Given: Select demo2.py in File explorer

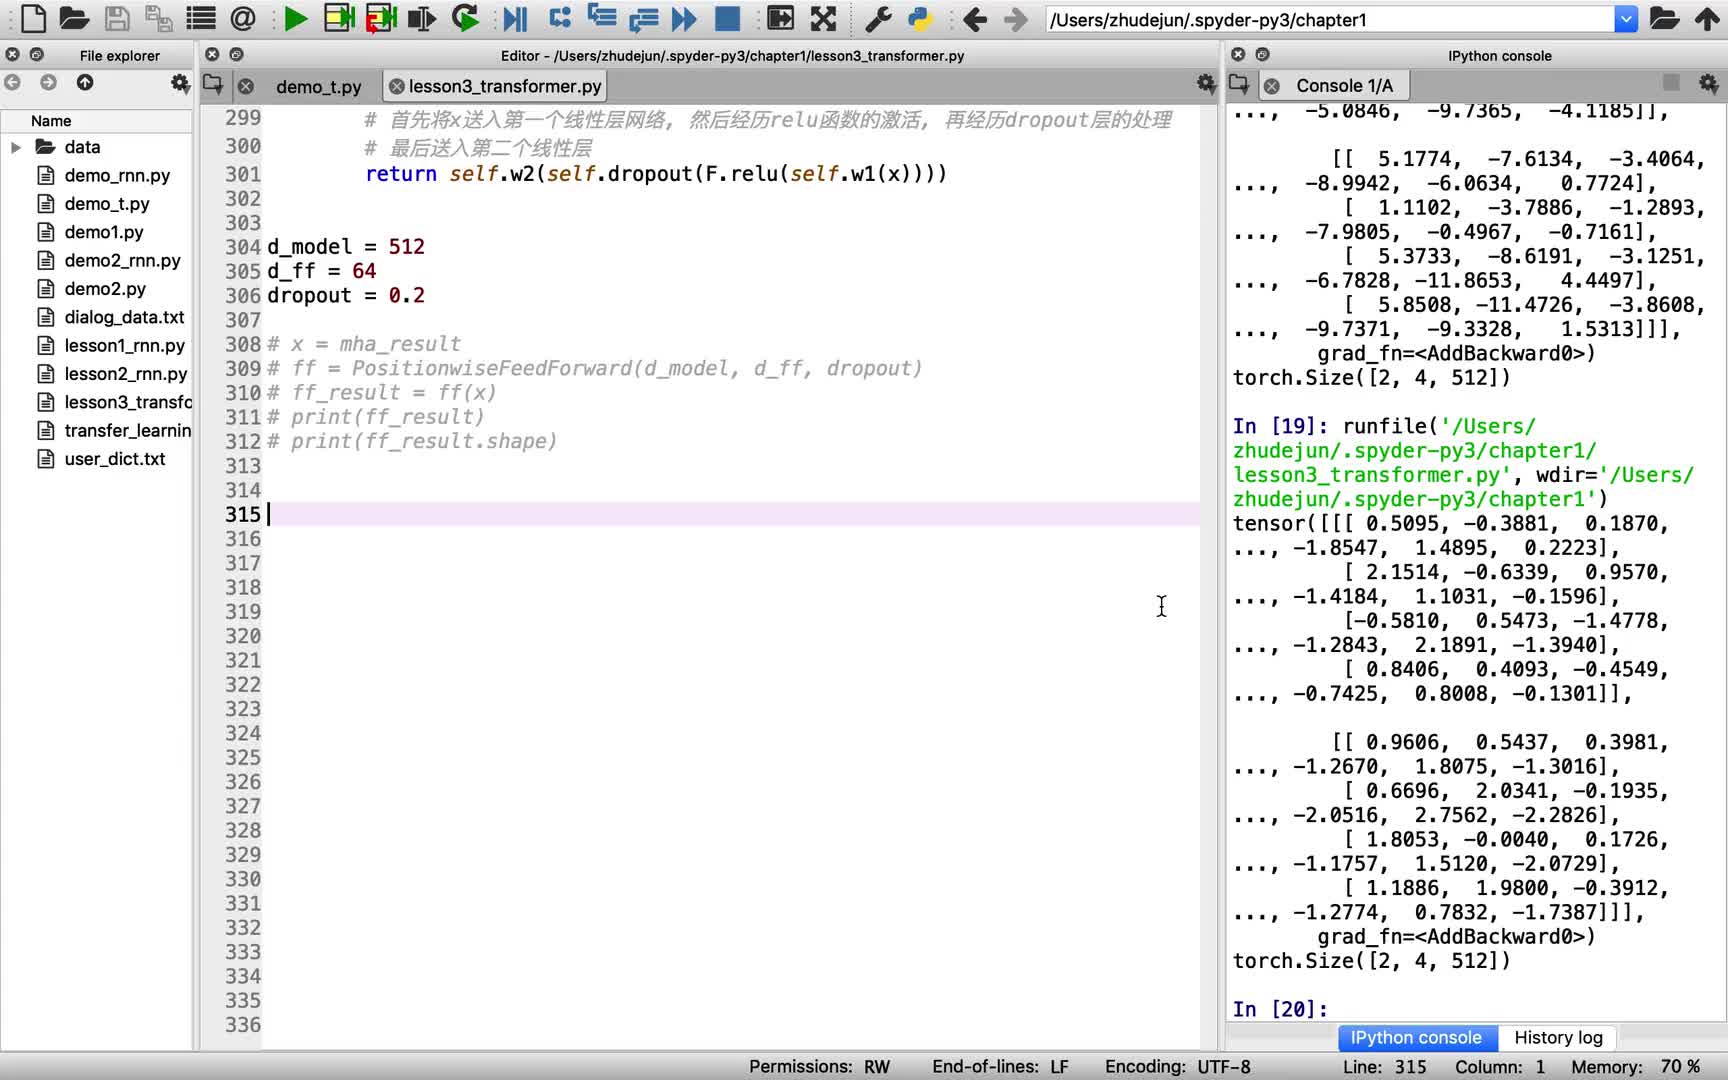Looking at the screenshot, I should point(105,289).
